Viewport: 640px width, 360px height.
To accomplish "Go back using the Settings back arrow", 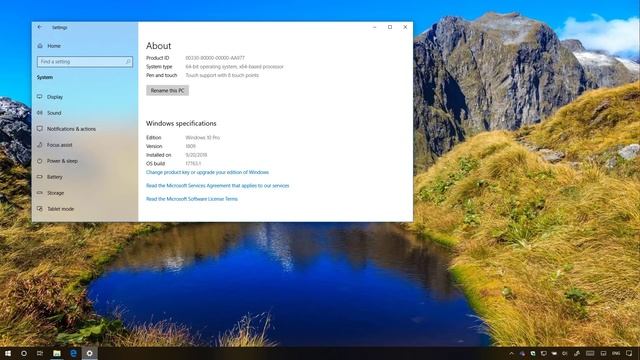I will (x=40, y=27).
